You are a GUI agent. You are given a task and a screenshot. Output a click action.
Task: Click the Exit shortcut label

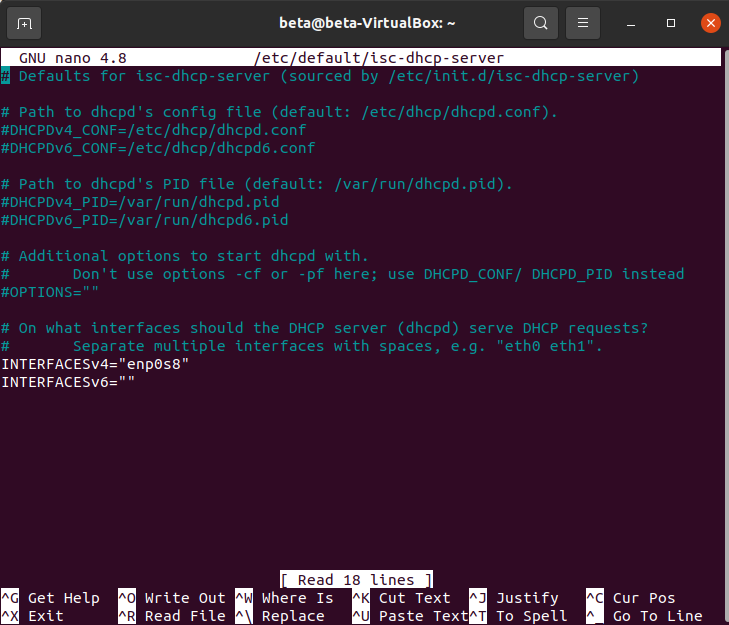tap(46, 616)
